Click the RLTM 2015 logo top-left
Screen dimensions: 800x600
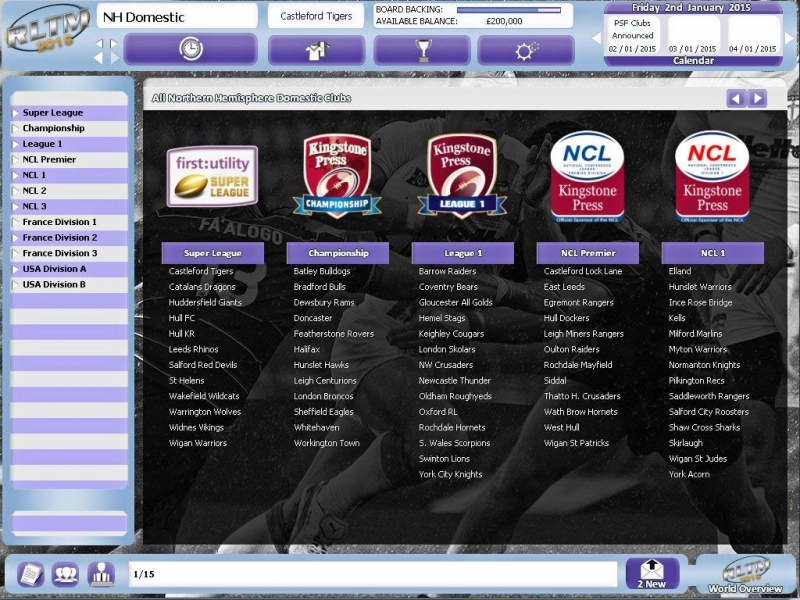(x=47, y=31)
